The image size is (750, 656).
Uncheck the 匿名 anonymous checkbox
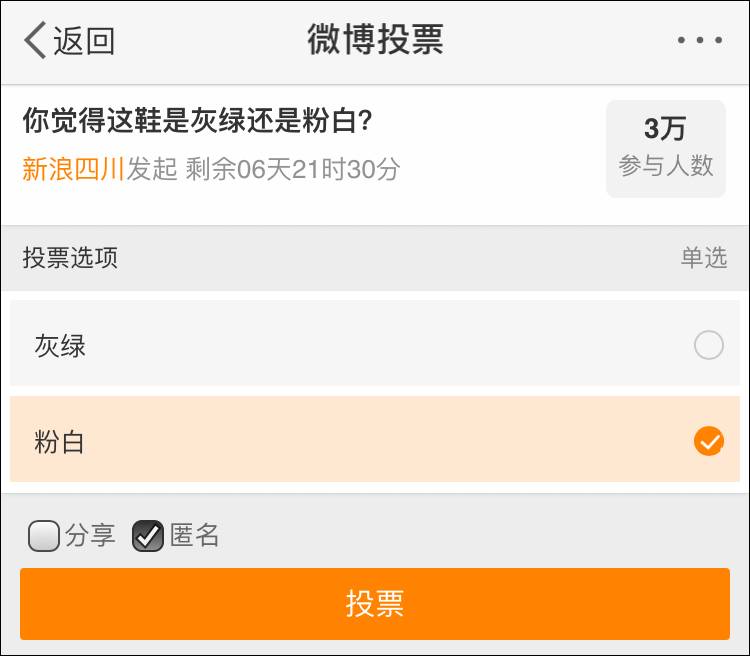click(148, 536)
